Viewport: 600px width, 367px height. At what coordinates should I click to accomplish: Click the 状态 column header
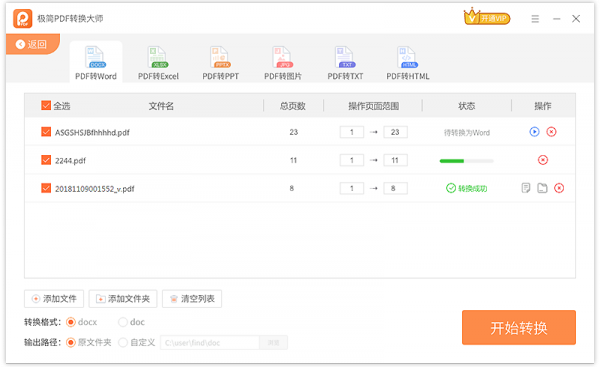tap(466, 106)
